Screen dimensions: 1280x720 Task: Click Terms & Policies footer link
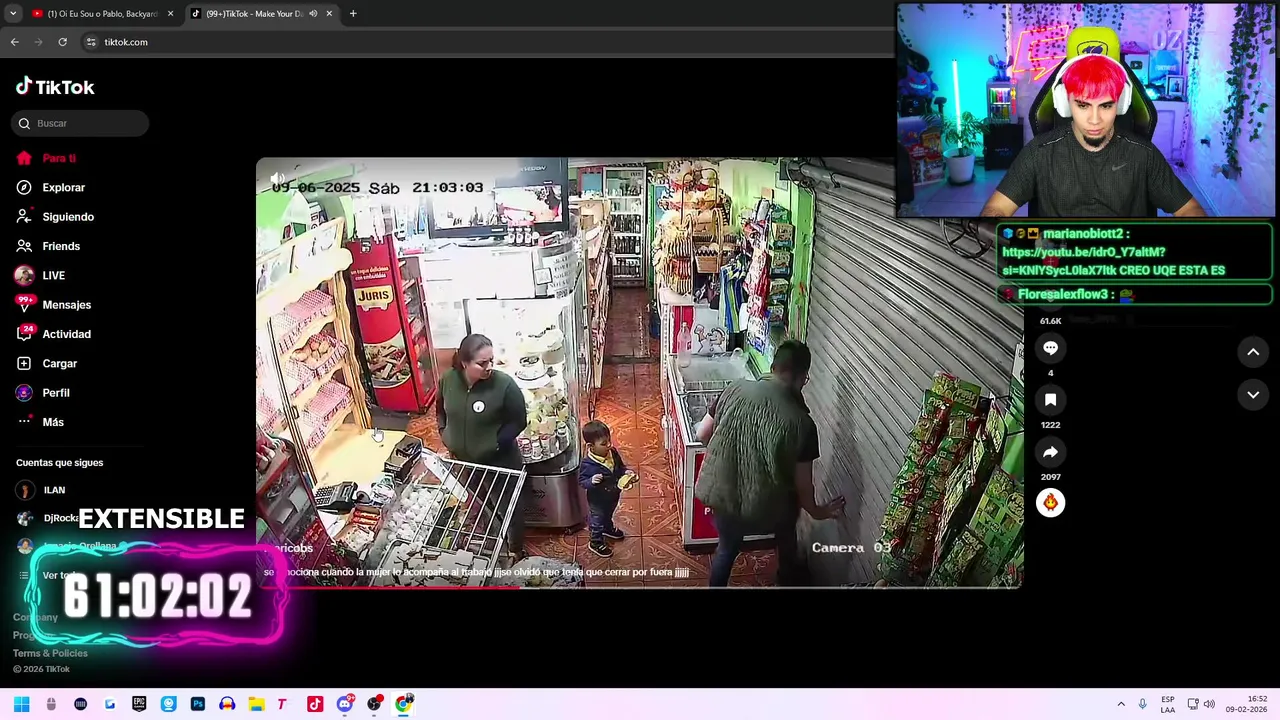[x=50, y=653]
